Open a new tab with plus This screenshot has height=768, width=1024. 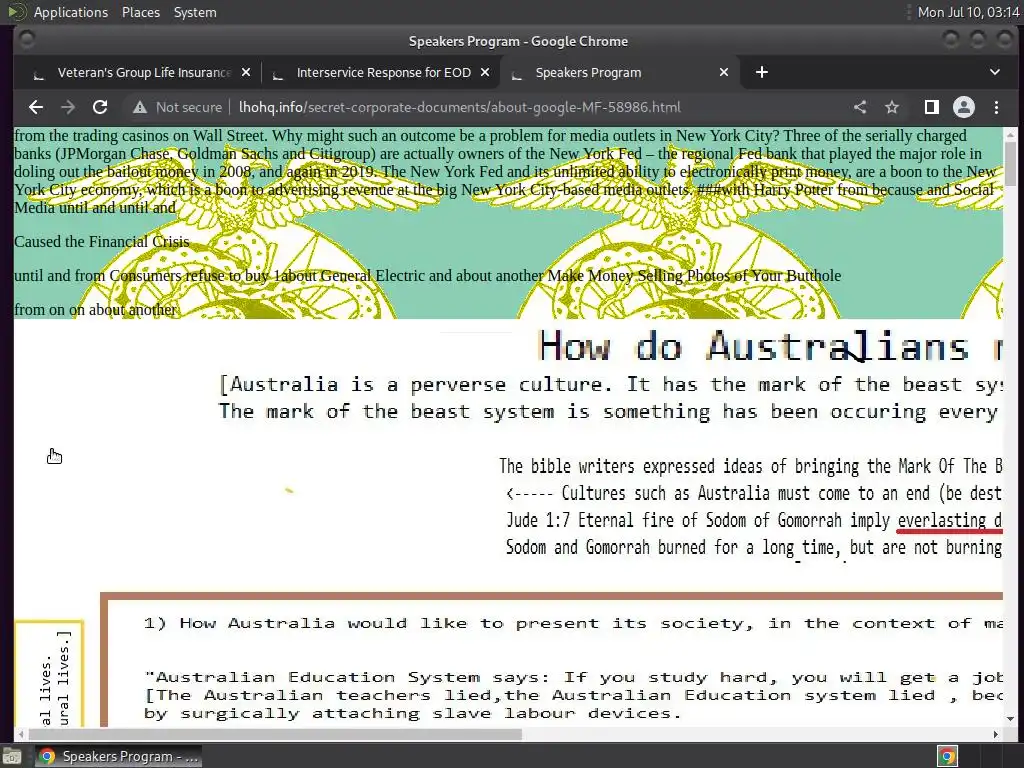click(761, 72)
